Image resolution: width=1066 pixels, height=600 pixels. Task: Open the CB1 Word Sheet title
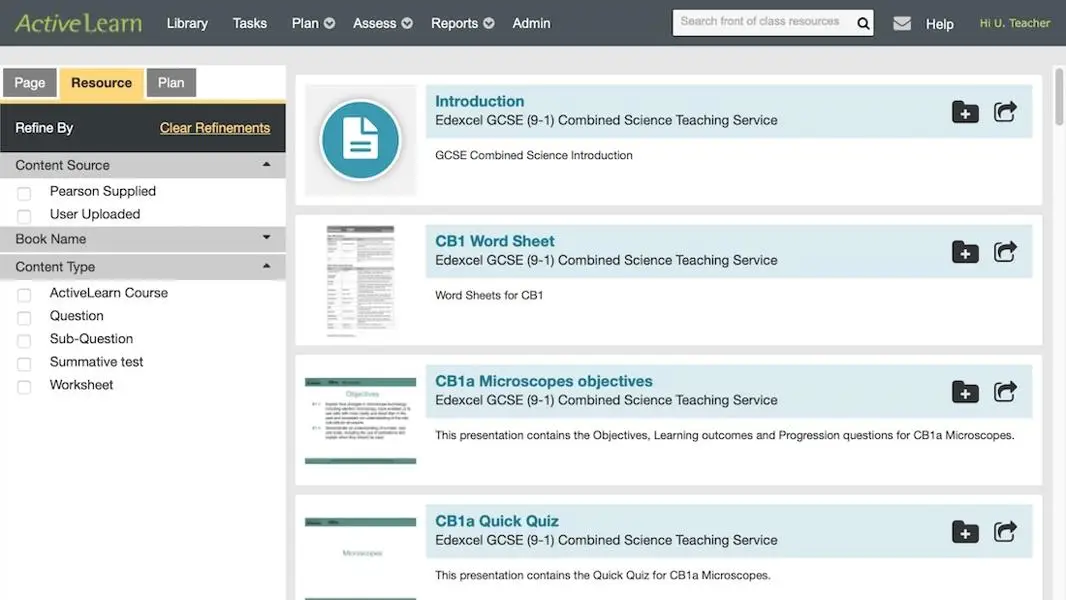pos(494,241)
